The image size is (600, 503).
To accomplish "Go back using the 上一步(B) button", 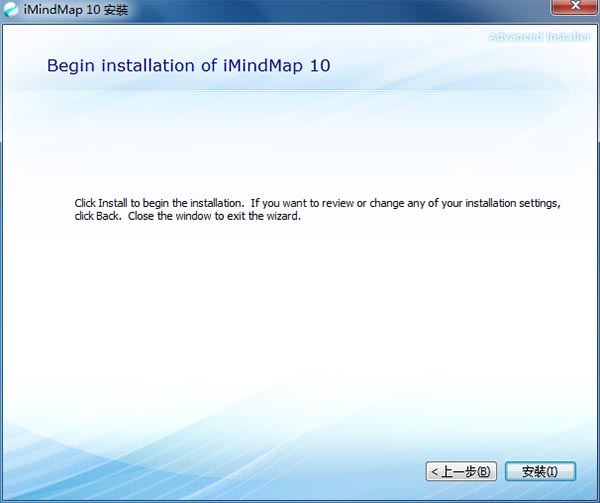I will (x=460, y=471).
